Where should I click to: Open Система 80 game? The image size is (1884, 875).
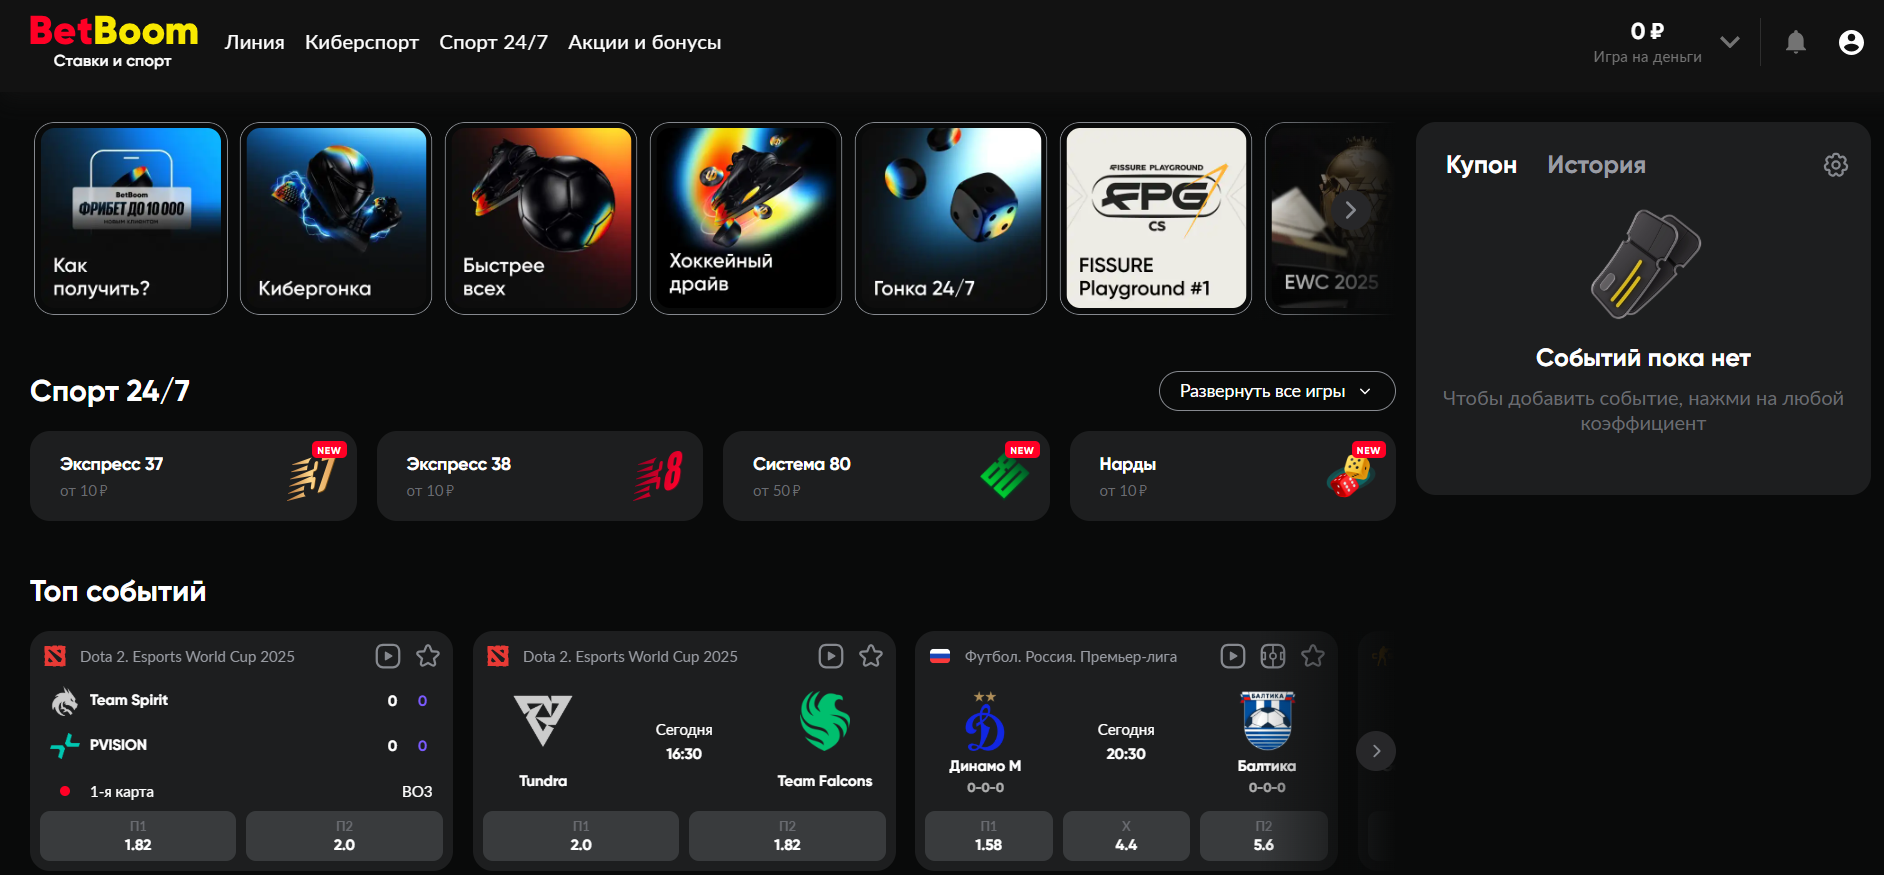[886, 476]
